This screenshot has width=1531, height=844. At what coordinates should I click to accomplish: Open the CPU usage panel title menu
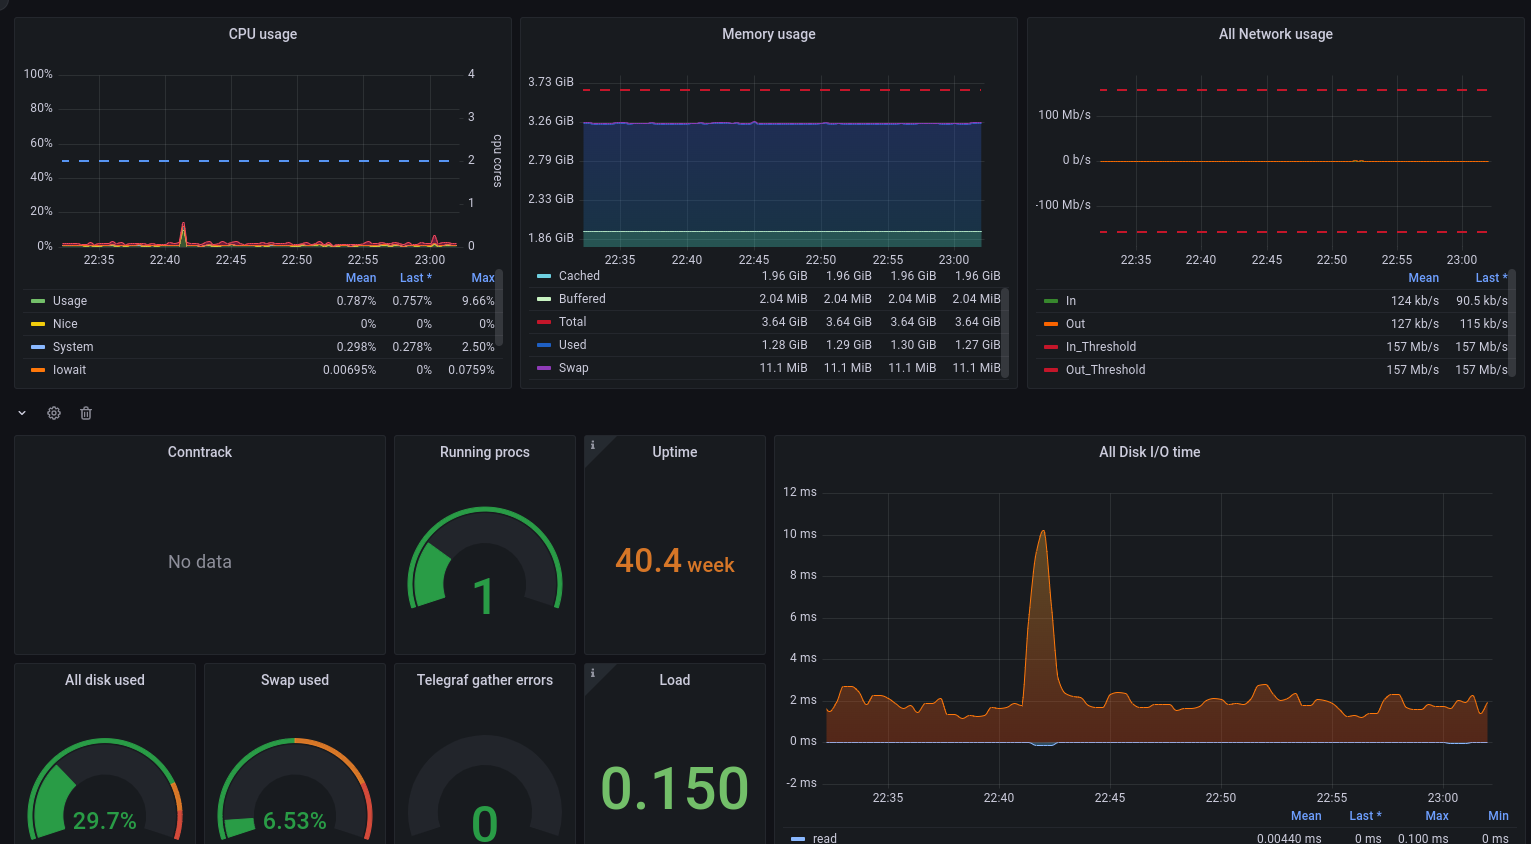pyautogui.click(x=263, y=34)
